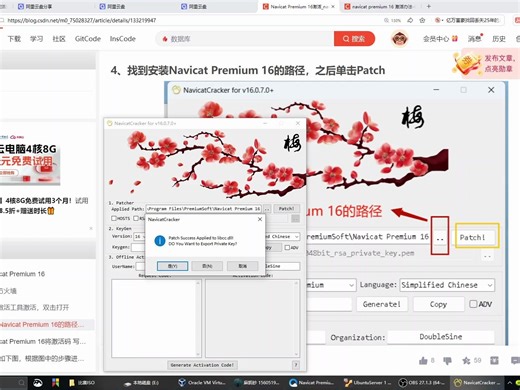Click inside the Request Code text area
The width and height of the screenshot is (520, 390).
[x=154, y=318]
